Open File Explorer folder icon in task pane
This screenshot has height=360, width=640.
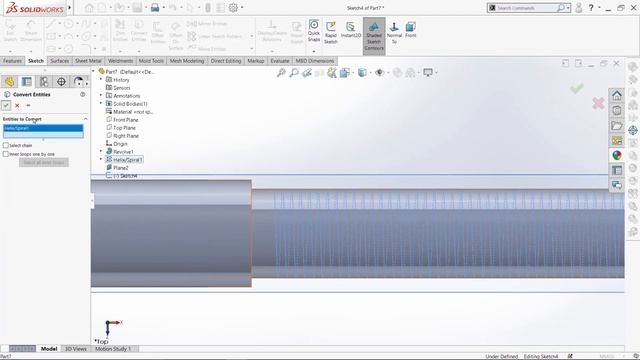[x=617, y=125]
